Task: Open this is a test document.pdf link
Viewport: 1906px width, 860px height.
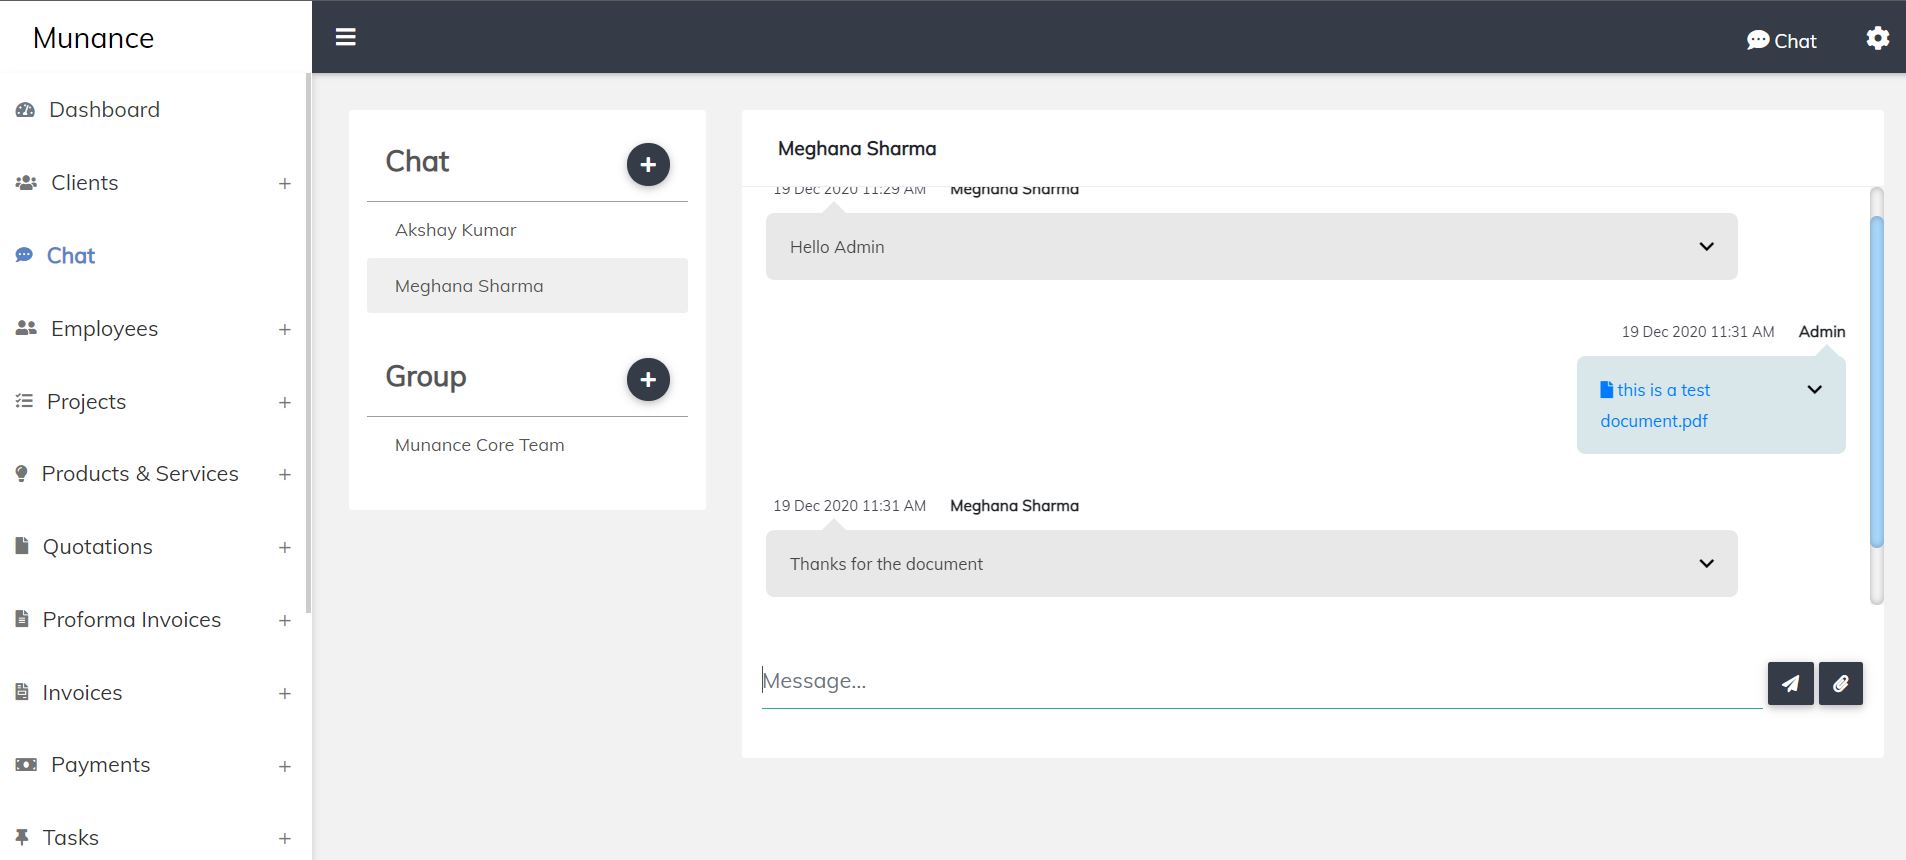Action: tap(1655, 405)
